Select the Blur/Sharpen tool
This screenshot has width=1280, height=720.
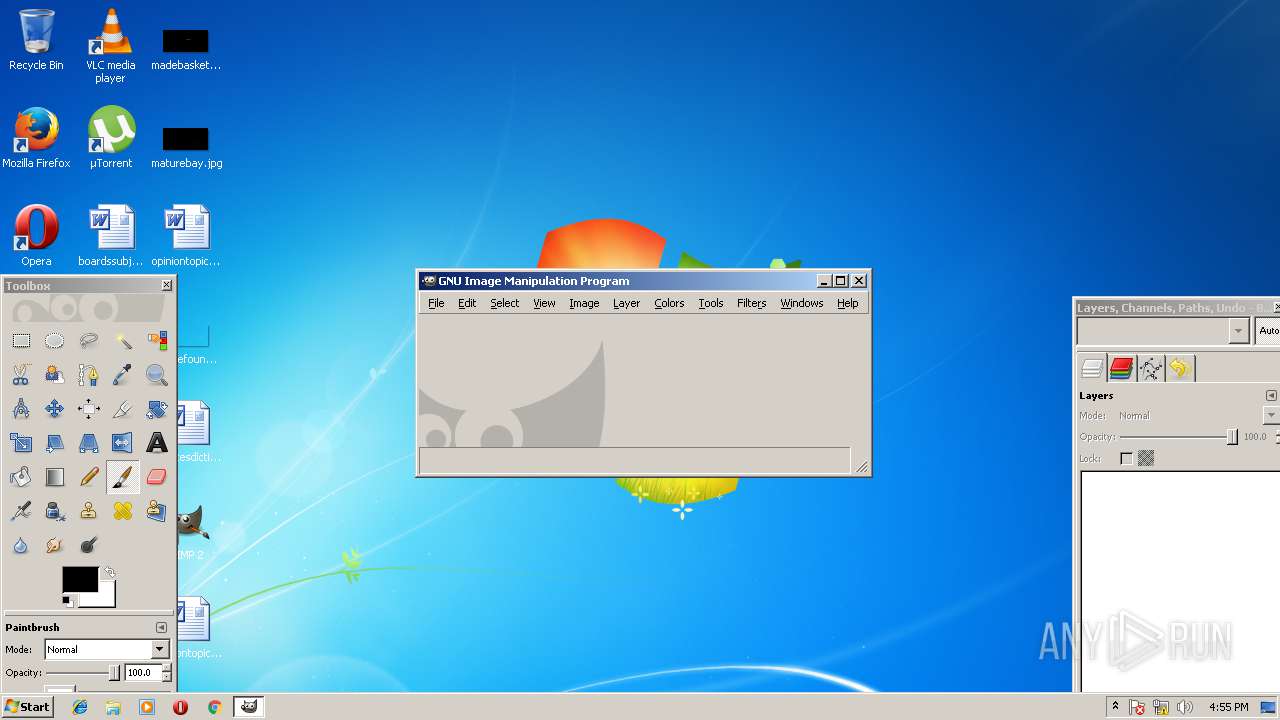tap(21, 545)
